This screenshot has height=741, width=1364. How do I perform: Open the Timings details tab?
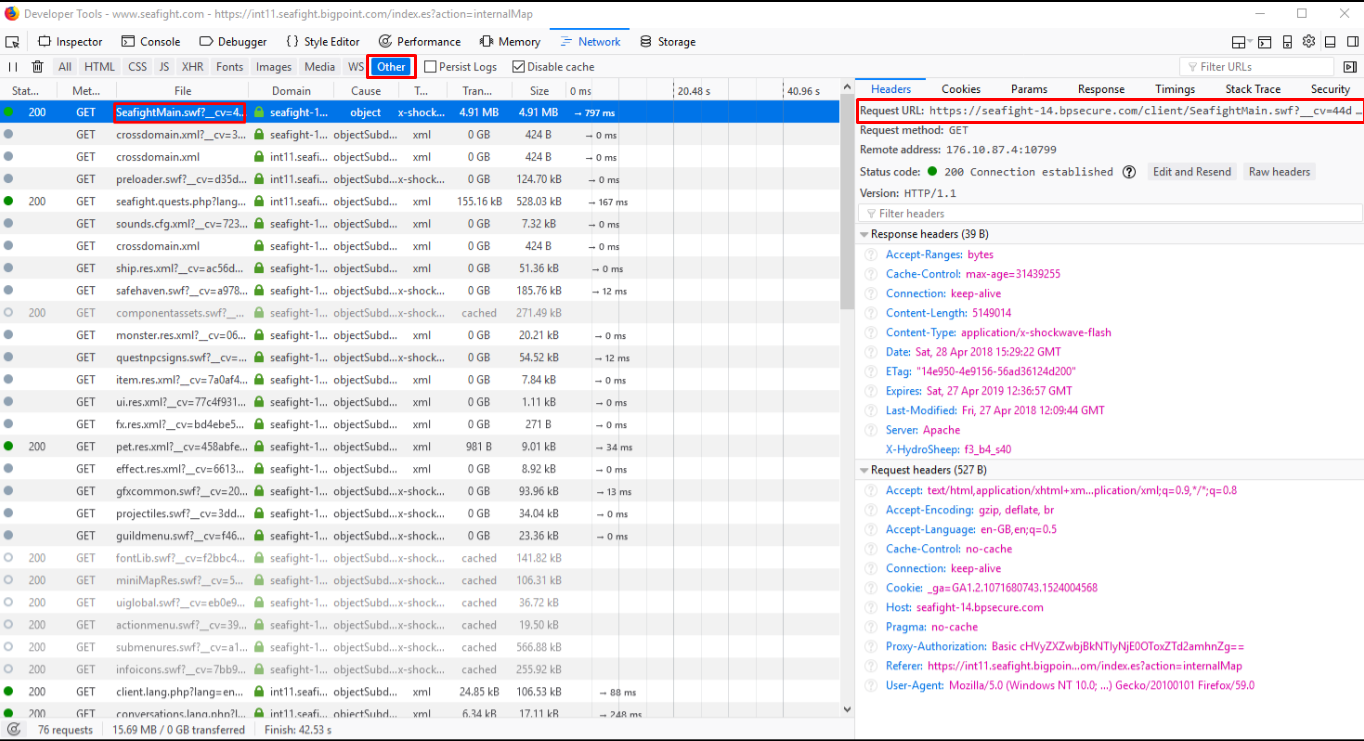(x=1175, y=89)
